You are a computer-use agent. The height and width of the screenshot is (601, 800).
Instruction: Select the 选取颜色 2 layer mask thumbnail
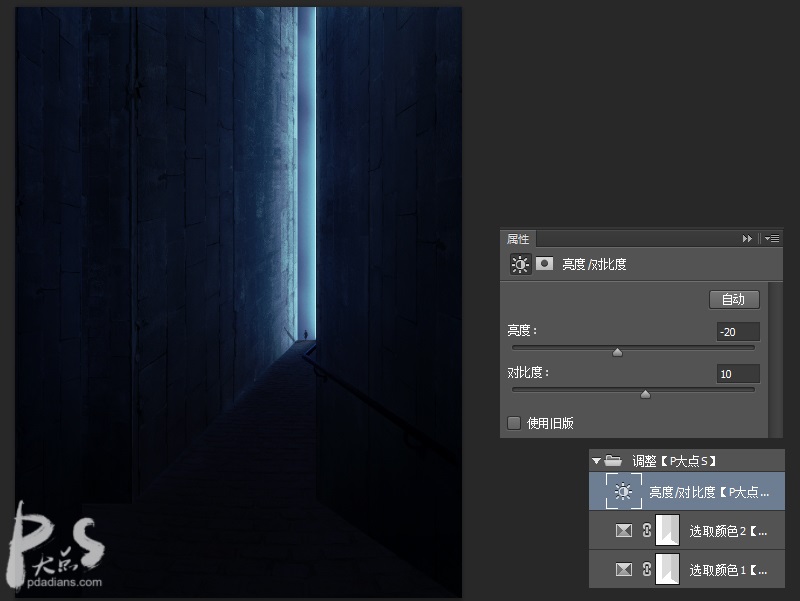point(667,531)
